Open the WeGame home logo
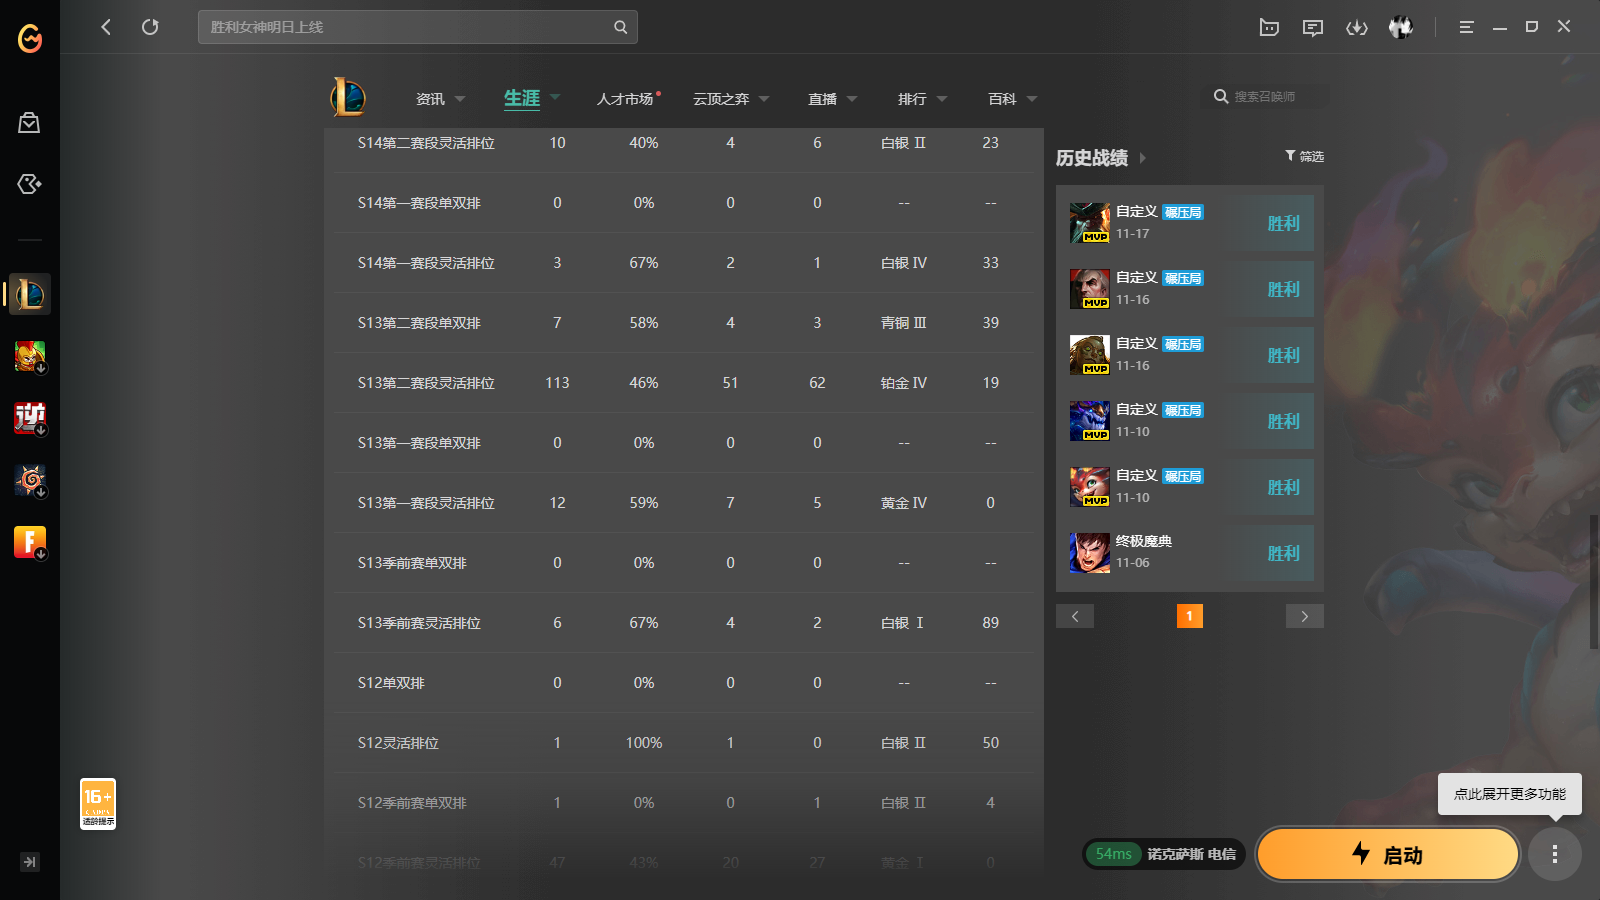Viewport: 1600px width, 900px height. click(30, 39)
